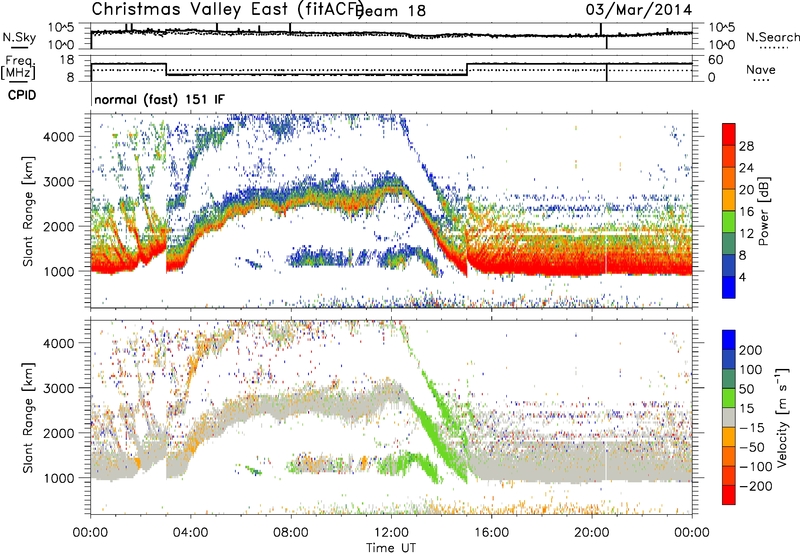800x554 pixels.
Task: Click the 03/Mar/2014 date label
Action: [x=639, y=10]
